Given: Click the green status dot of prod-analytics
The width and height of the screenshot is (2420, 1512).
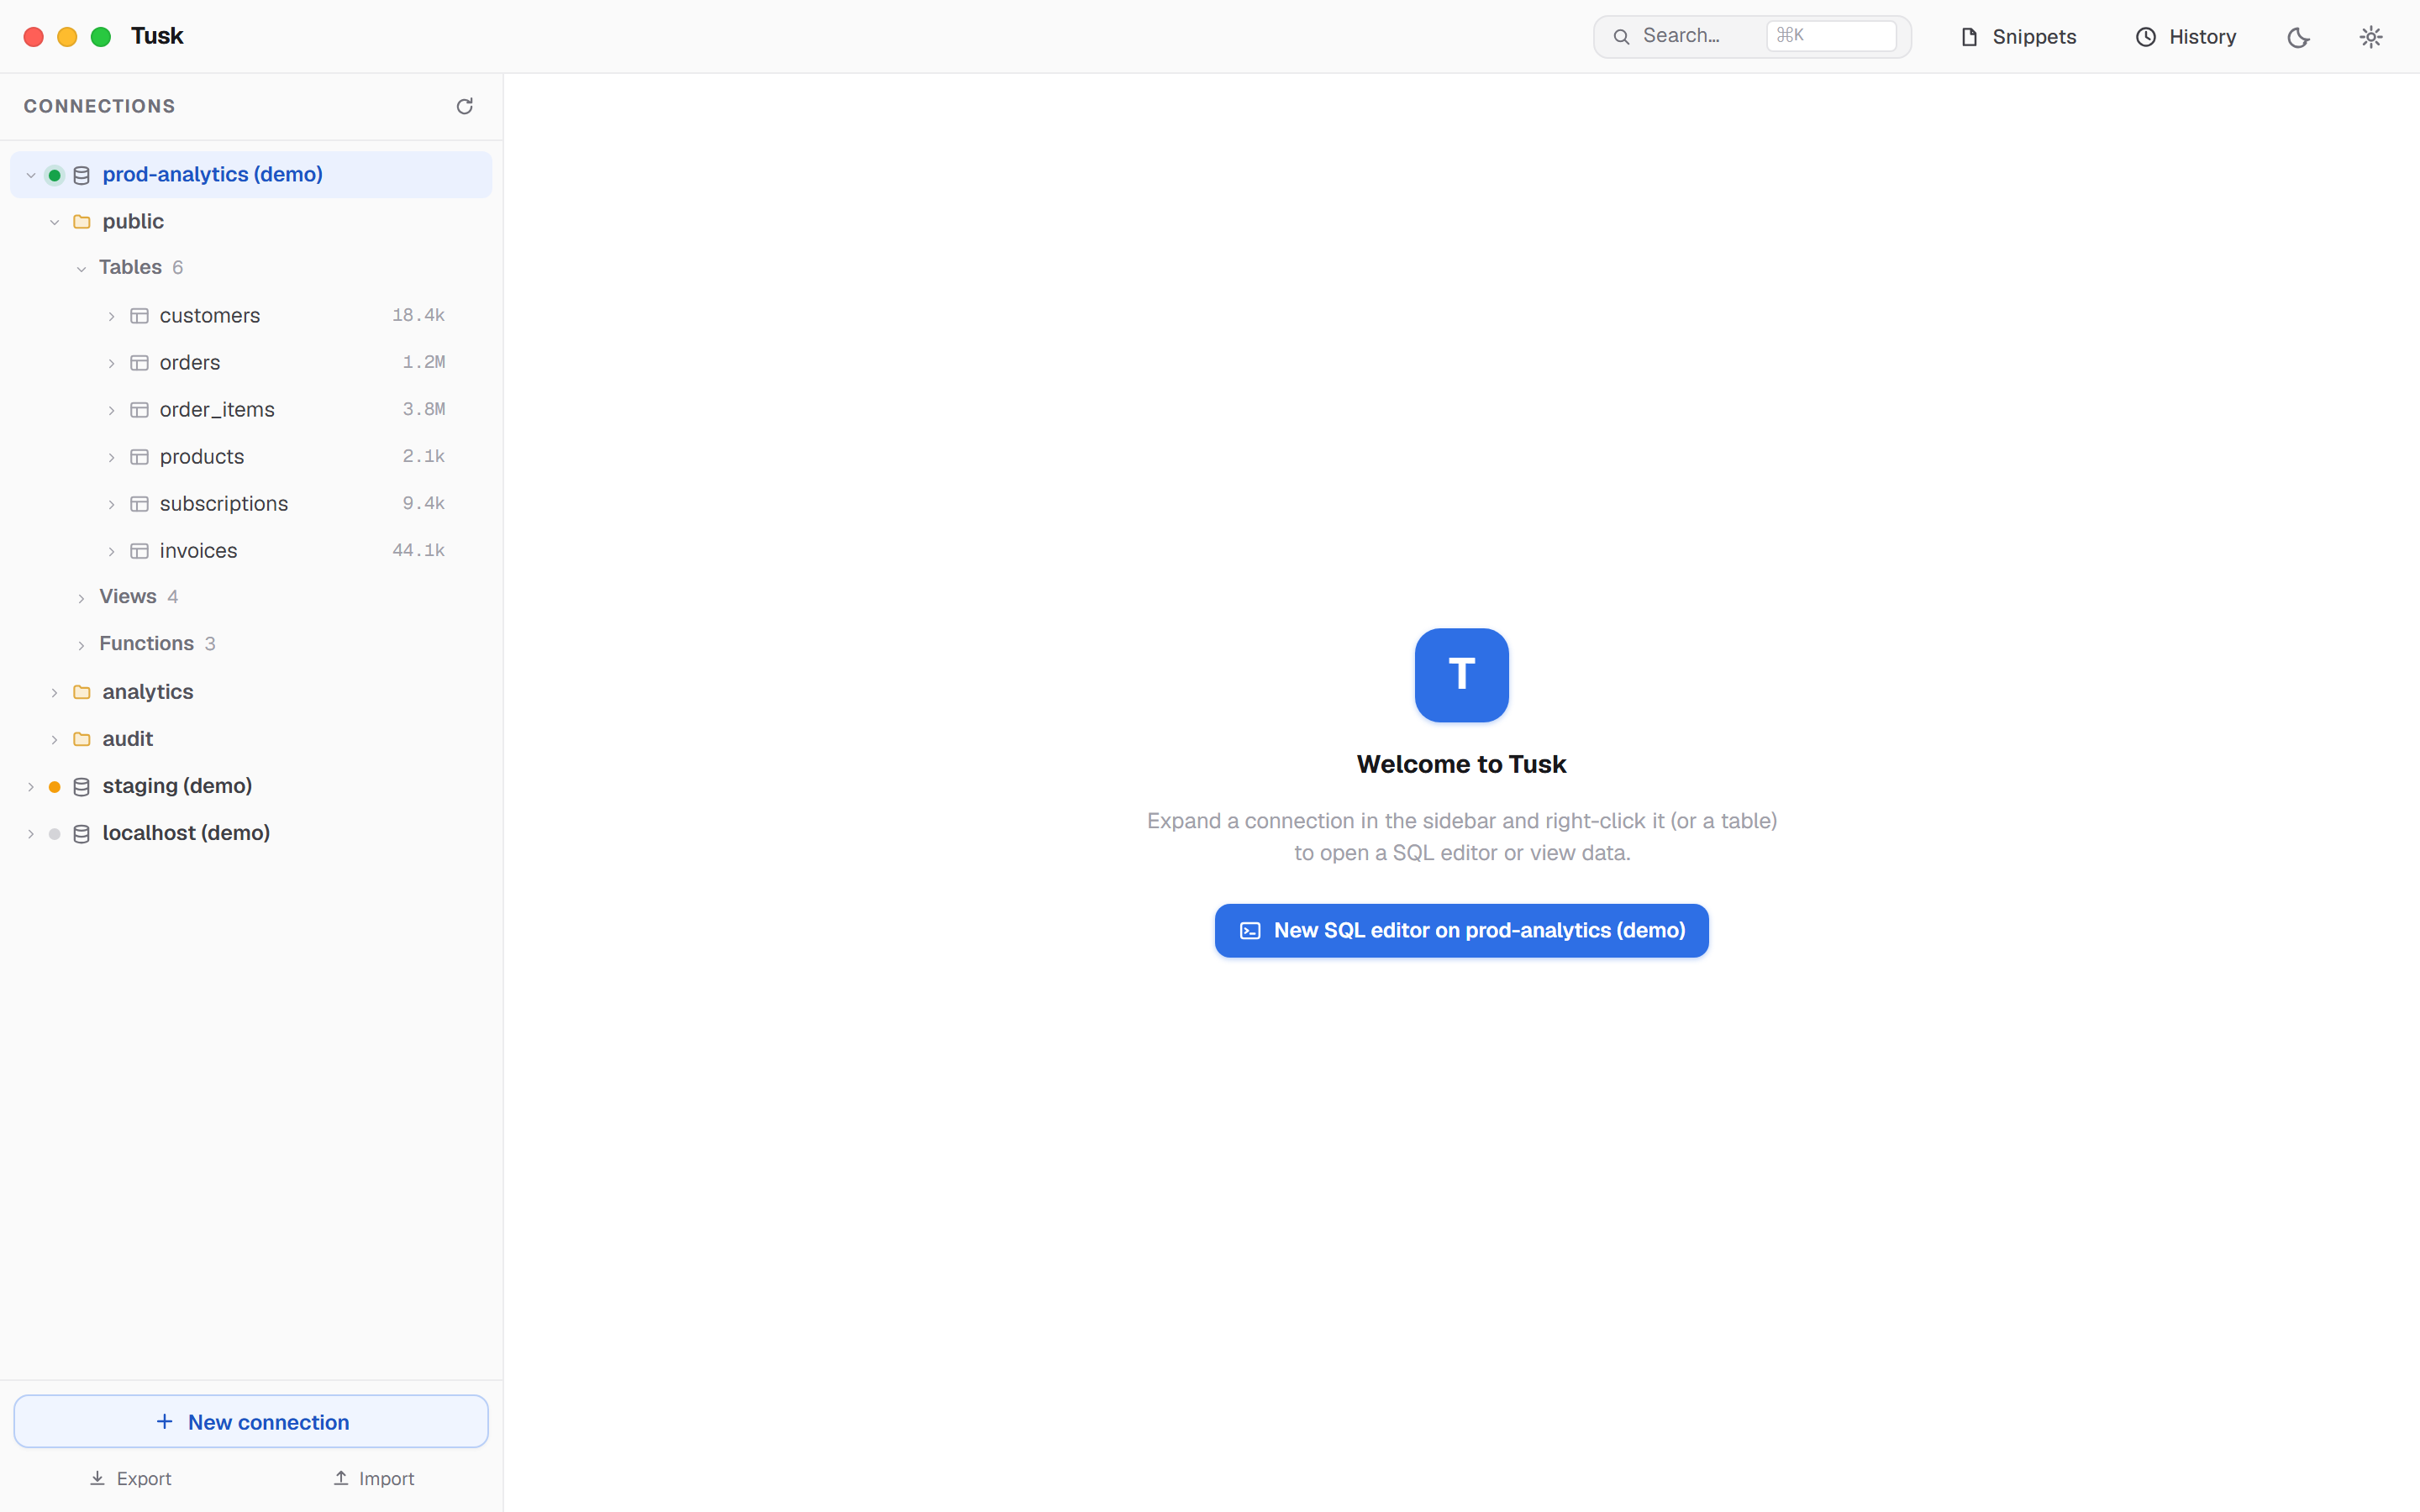Looking at the screenshot, I should coord(55,175).
